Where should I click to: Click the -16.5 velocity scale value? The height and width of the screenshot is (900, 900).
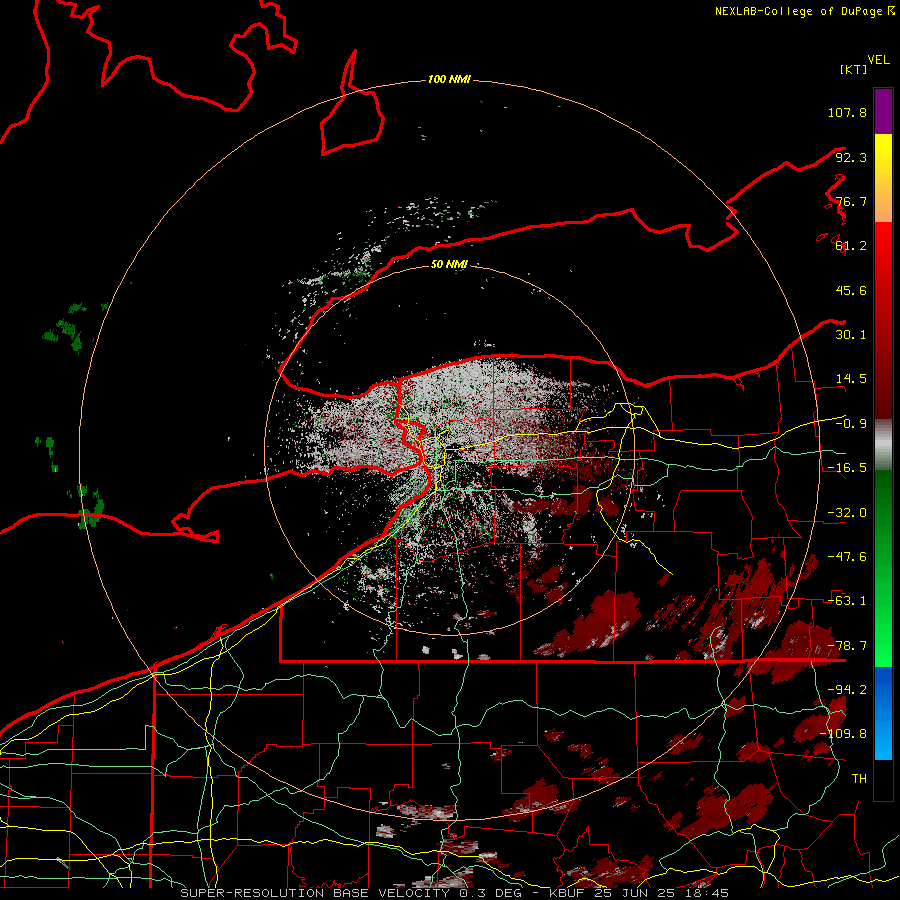[x=847, y=468]
